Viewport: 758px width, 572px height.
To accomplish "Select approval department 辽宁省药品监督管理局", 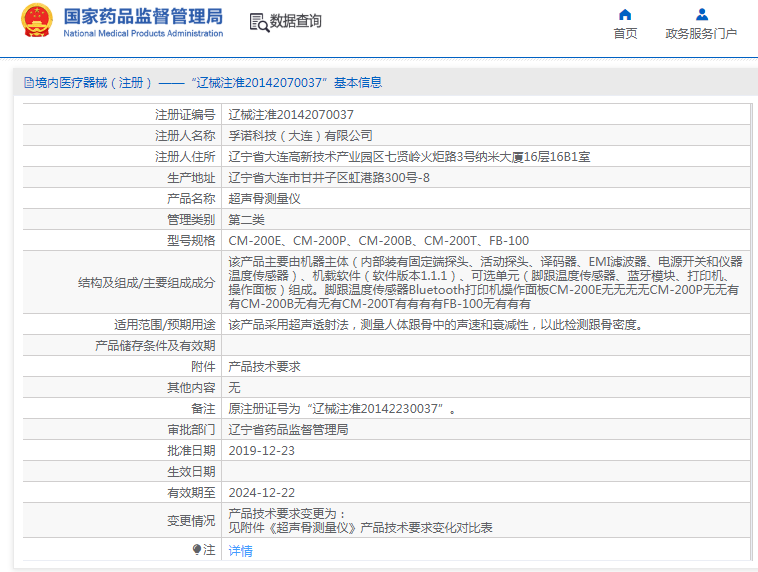I will 289,429.
